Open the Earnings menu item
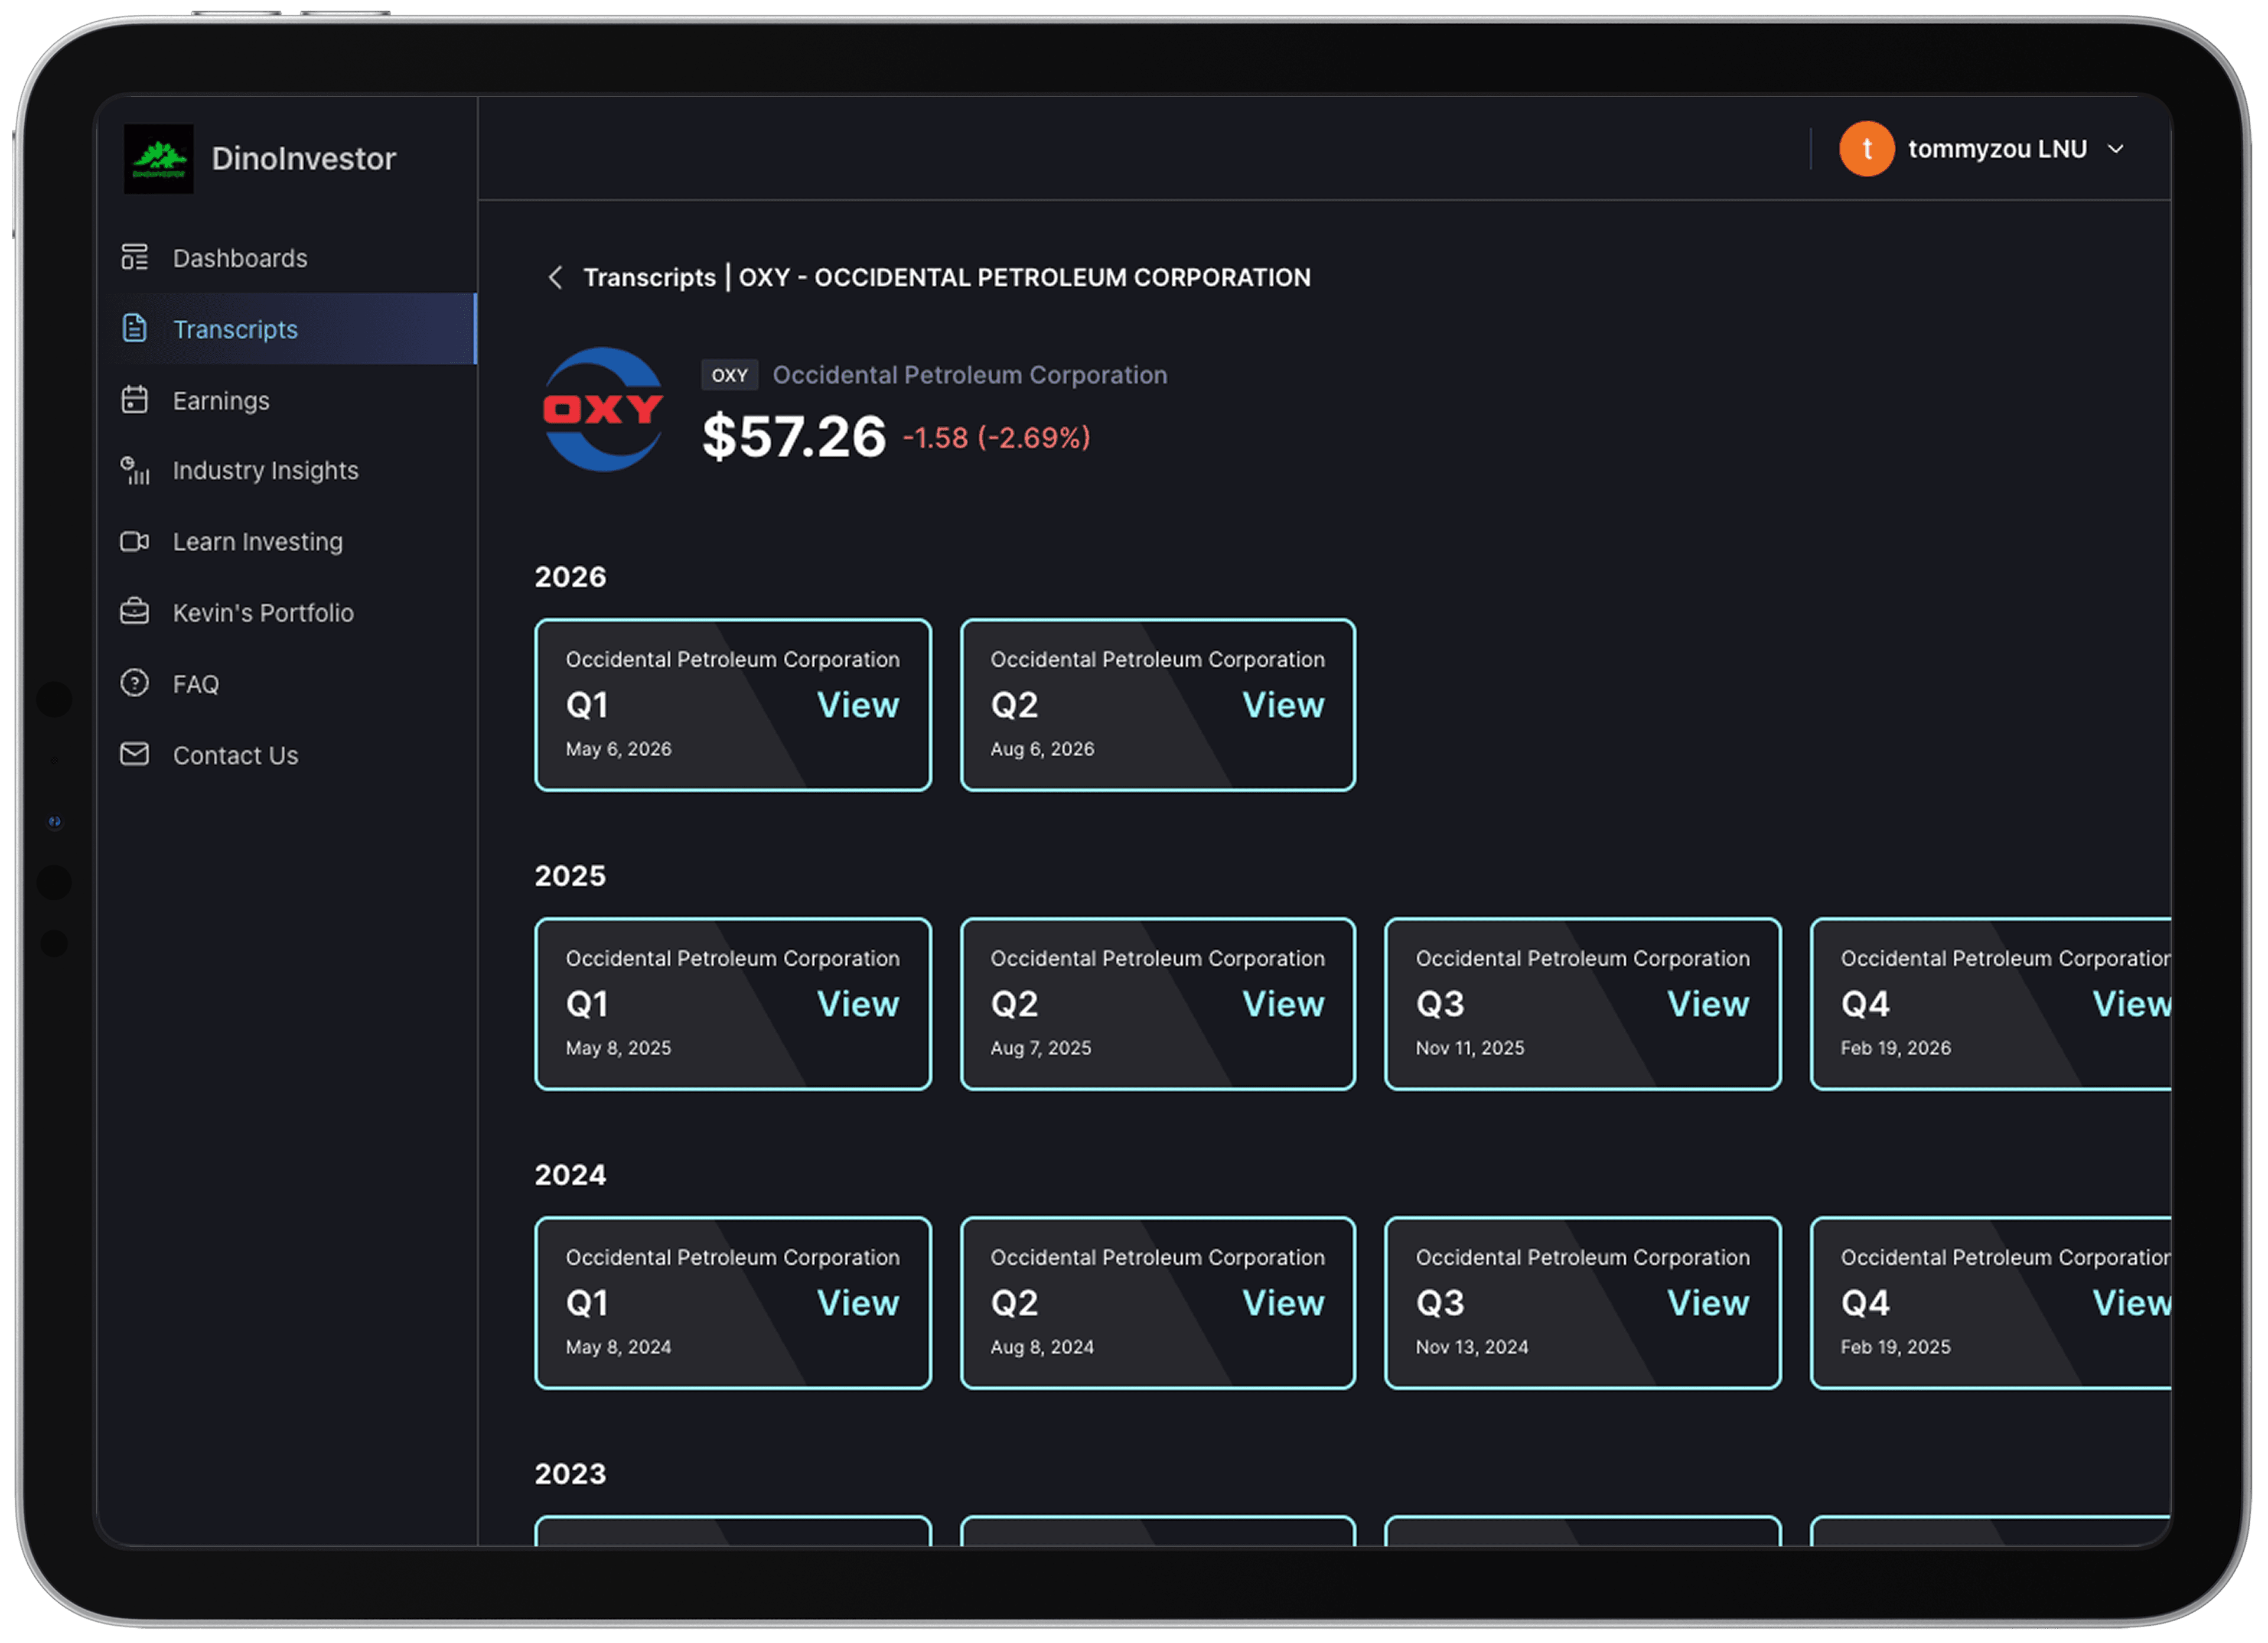Image resolution: width=2268 pixels, height=1643 pixels. coord(221,401)
